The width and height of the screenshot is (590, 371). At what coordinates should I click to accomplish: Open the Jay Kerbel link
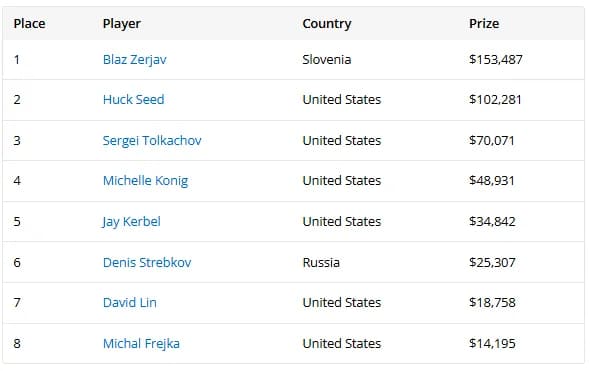pos(131,222)
